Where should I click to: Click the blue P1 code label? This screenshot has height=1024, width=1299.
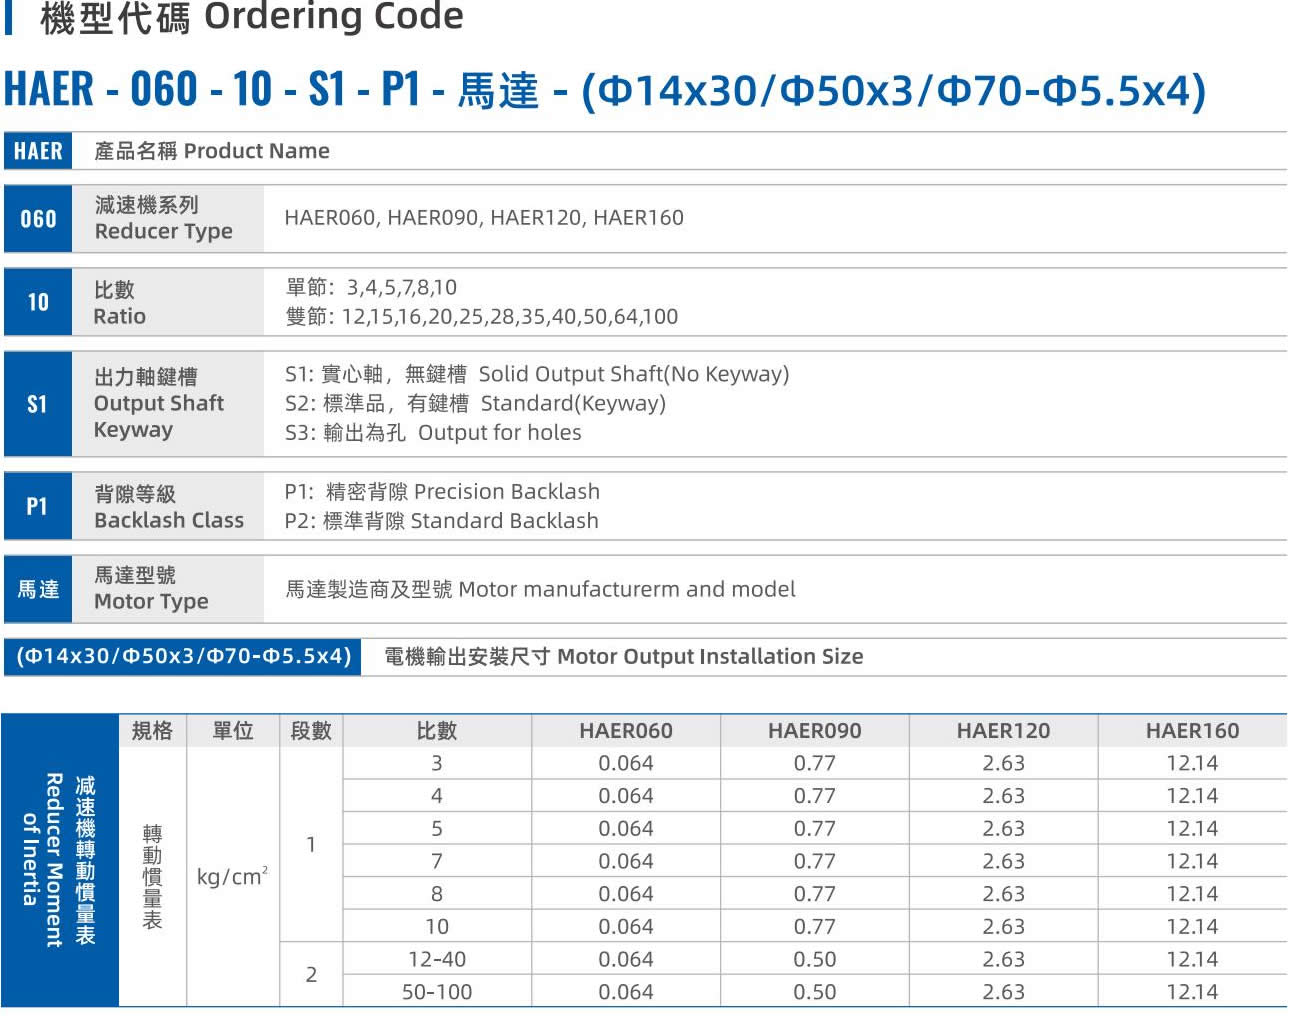coord(38,506)
